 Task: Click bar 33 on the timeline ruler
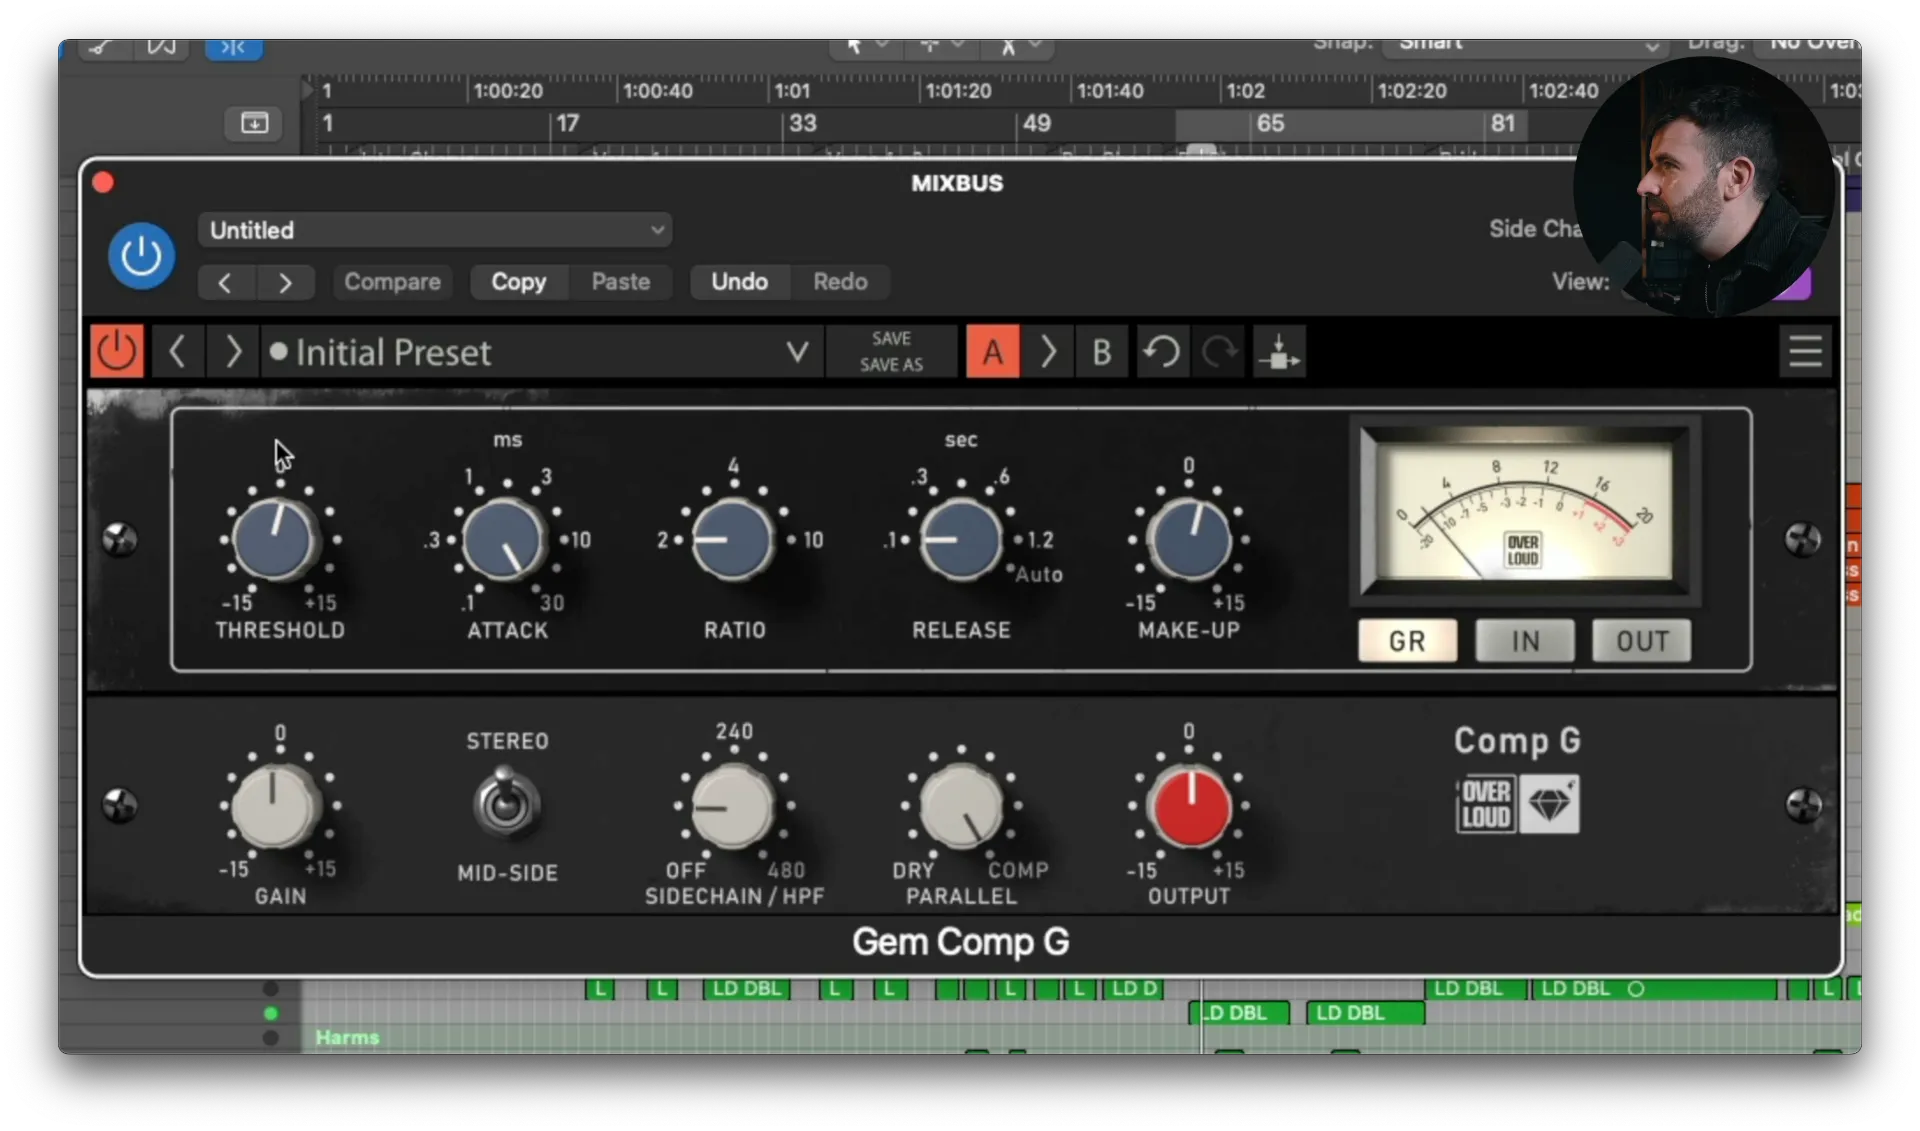(803, 123)
